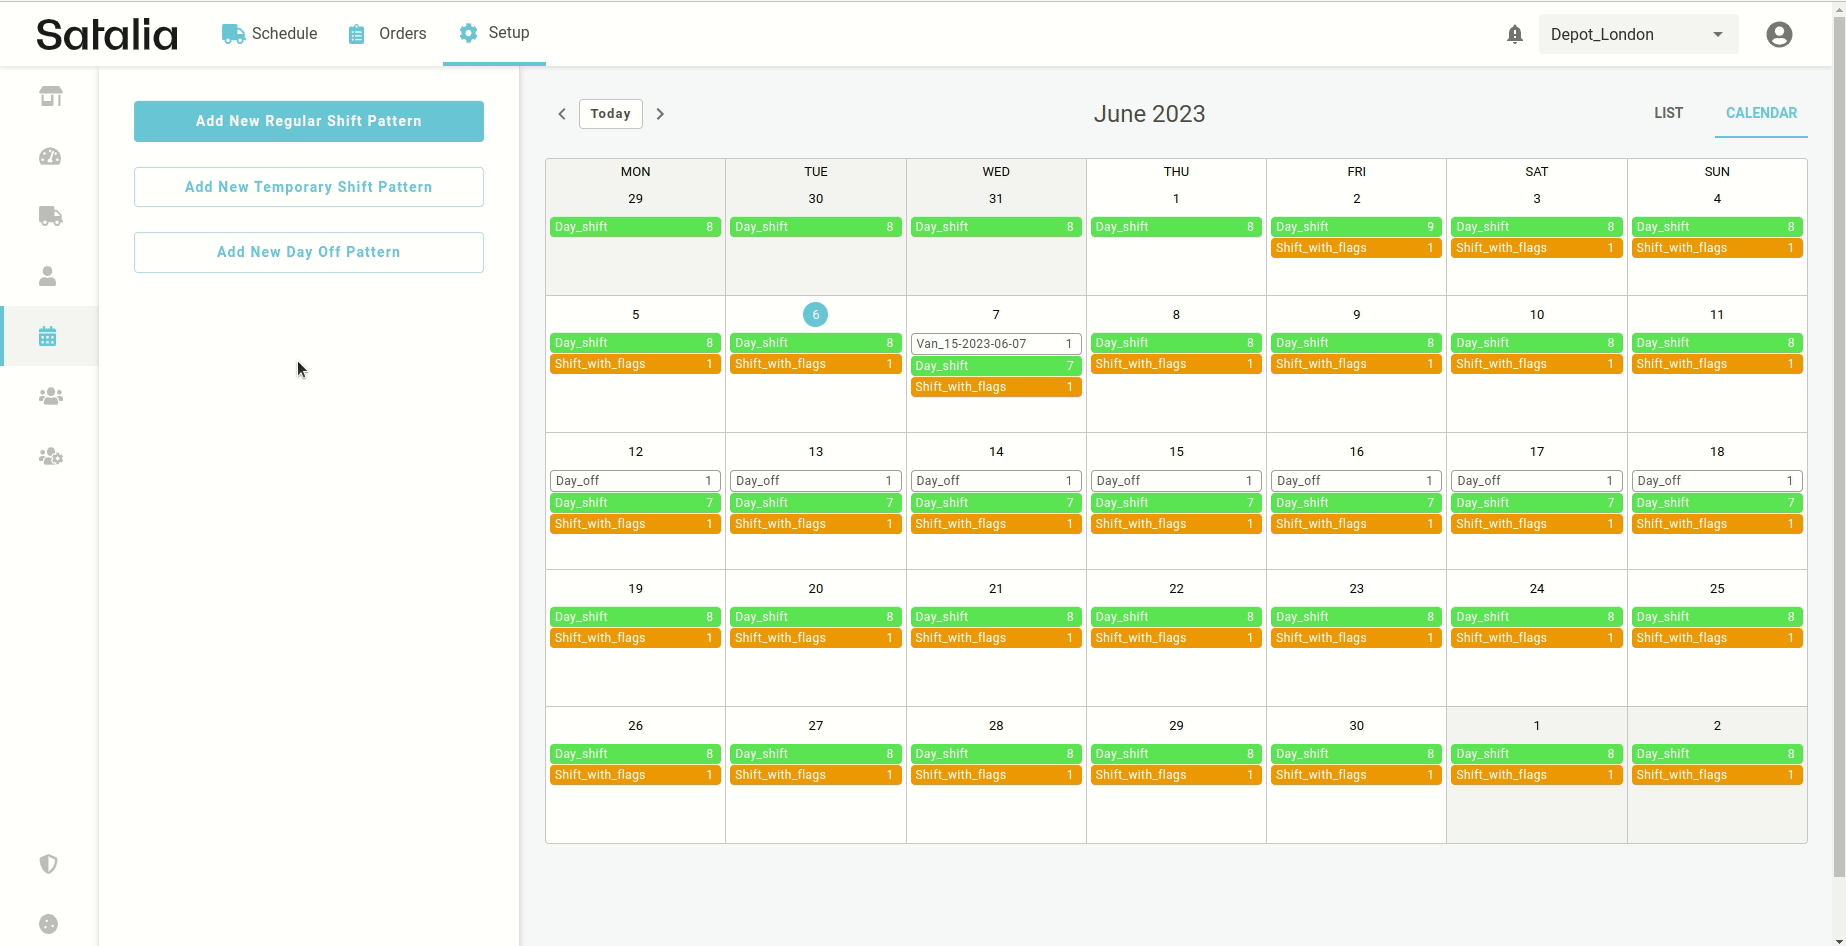Click the users settings gear sidebar icon
Screen dimensions: 1846x946
(50, 457)
